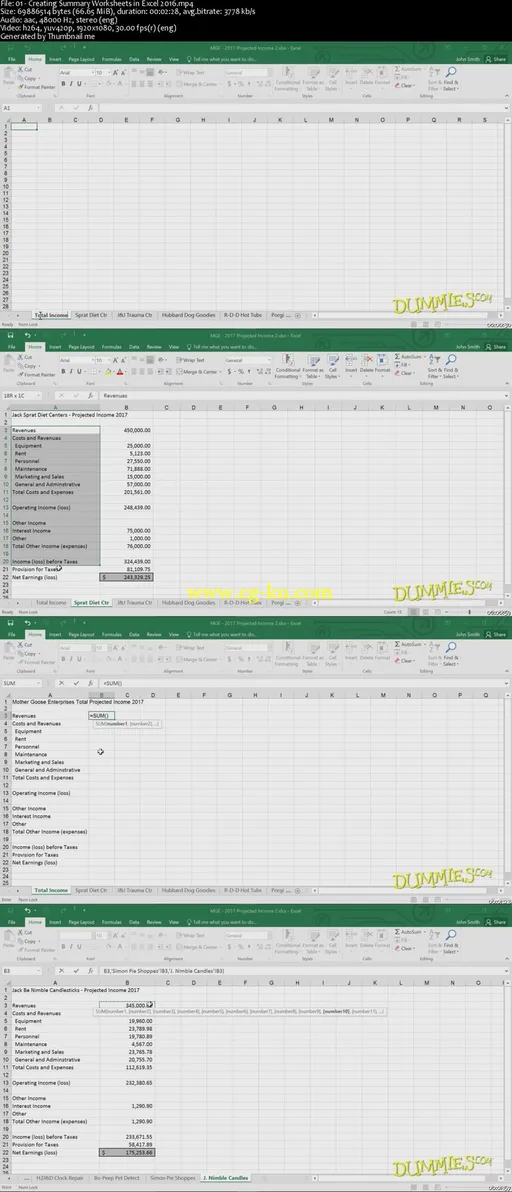Viewport: 512px width, 1192px height.
Task: Click the cell containing 450,000.00
Action: [x=125, y=430]
